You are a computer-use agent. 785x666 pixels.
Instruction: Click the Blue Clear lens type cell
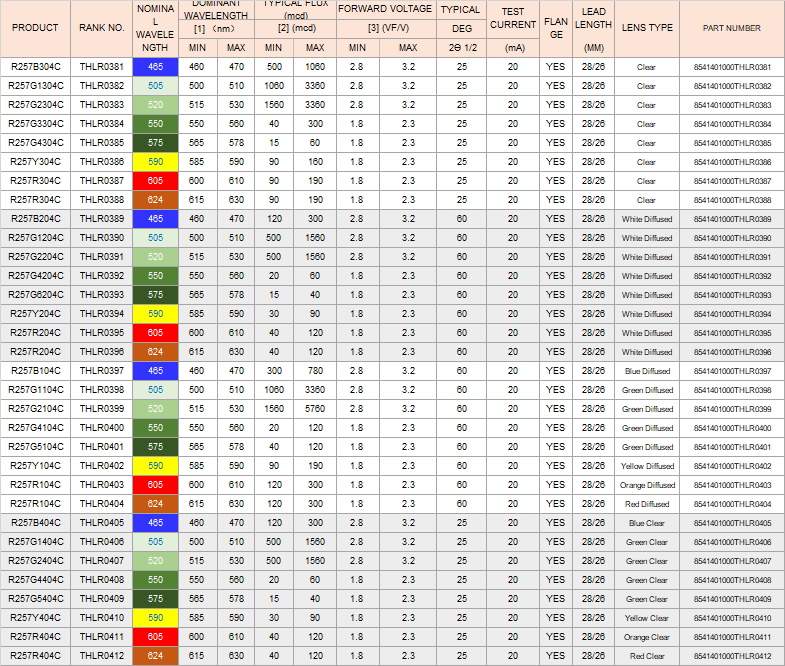pos(647,523)
